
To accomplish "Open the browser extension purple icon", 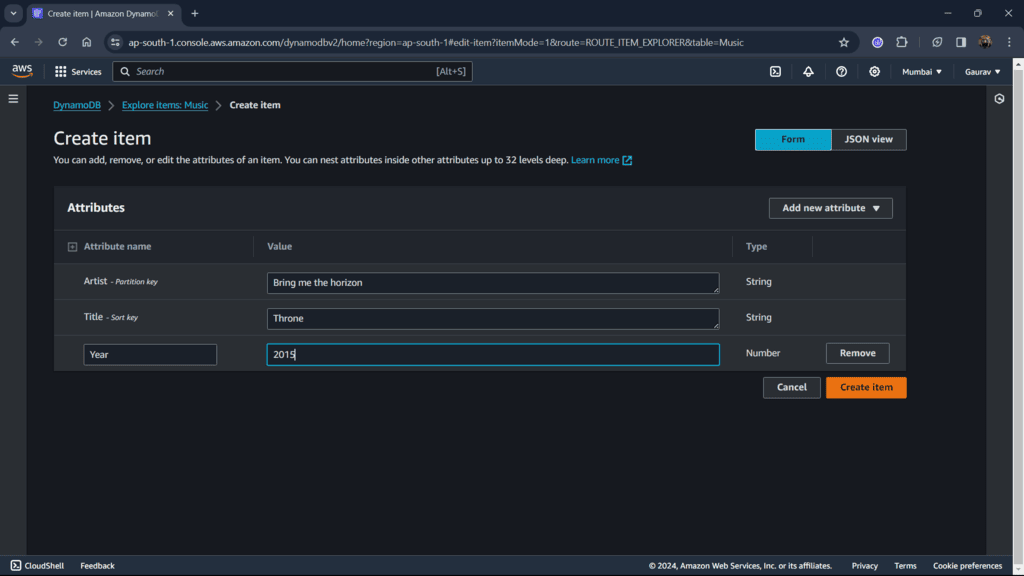I will point(877,42).
